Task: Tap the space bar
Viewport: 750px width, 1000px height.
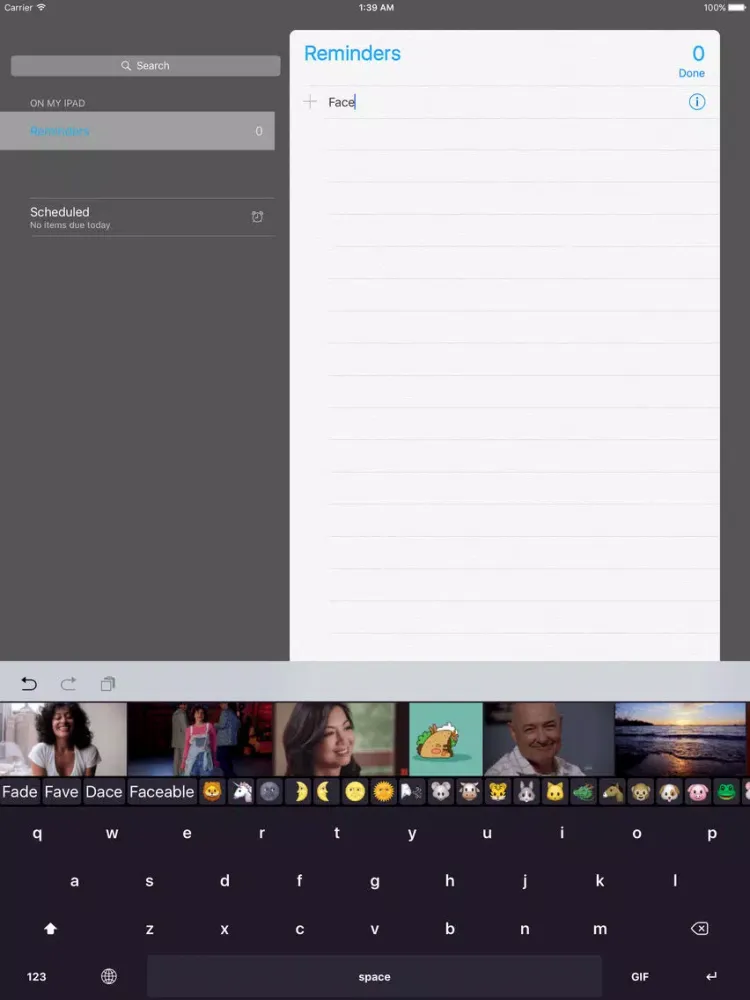Action: coord(374,976)
